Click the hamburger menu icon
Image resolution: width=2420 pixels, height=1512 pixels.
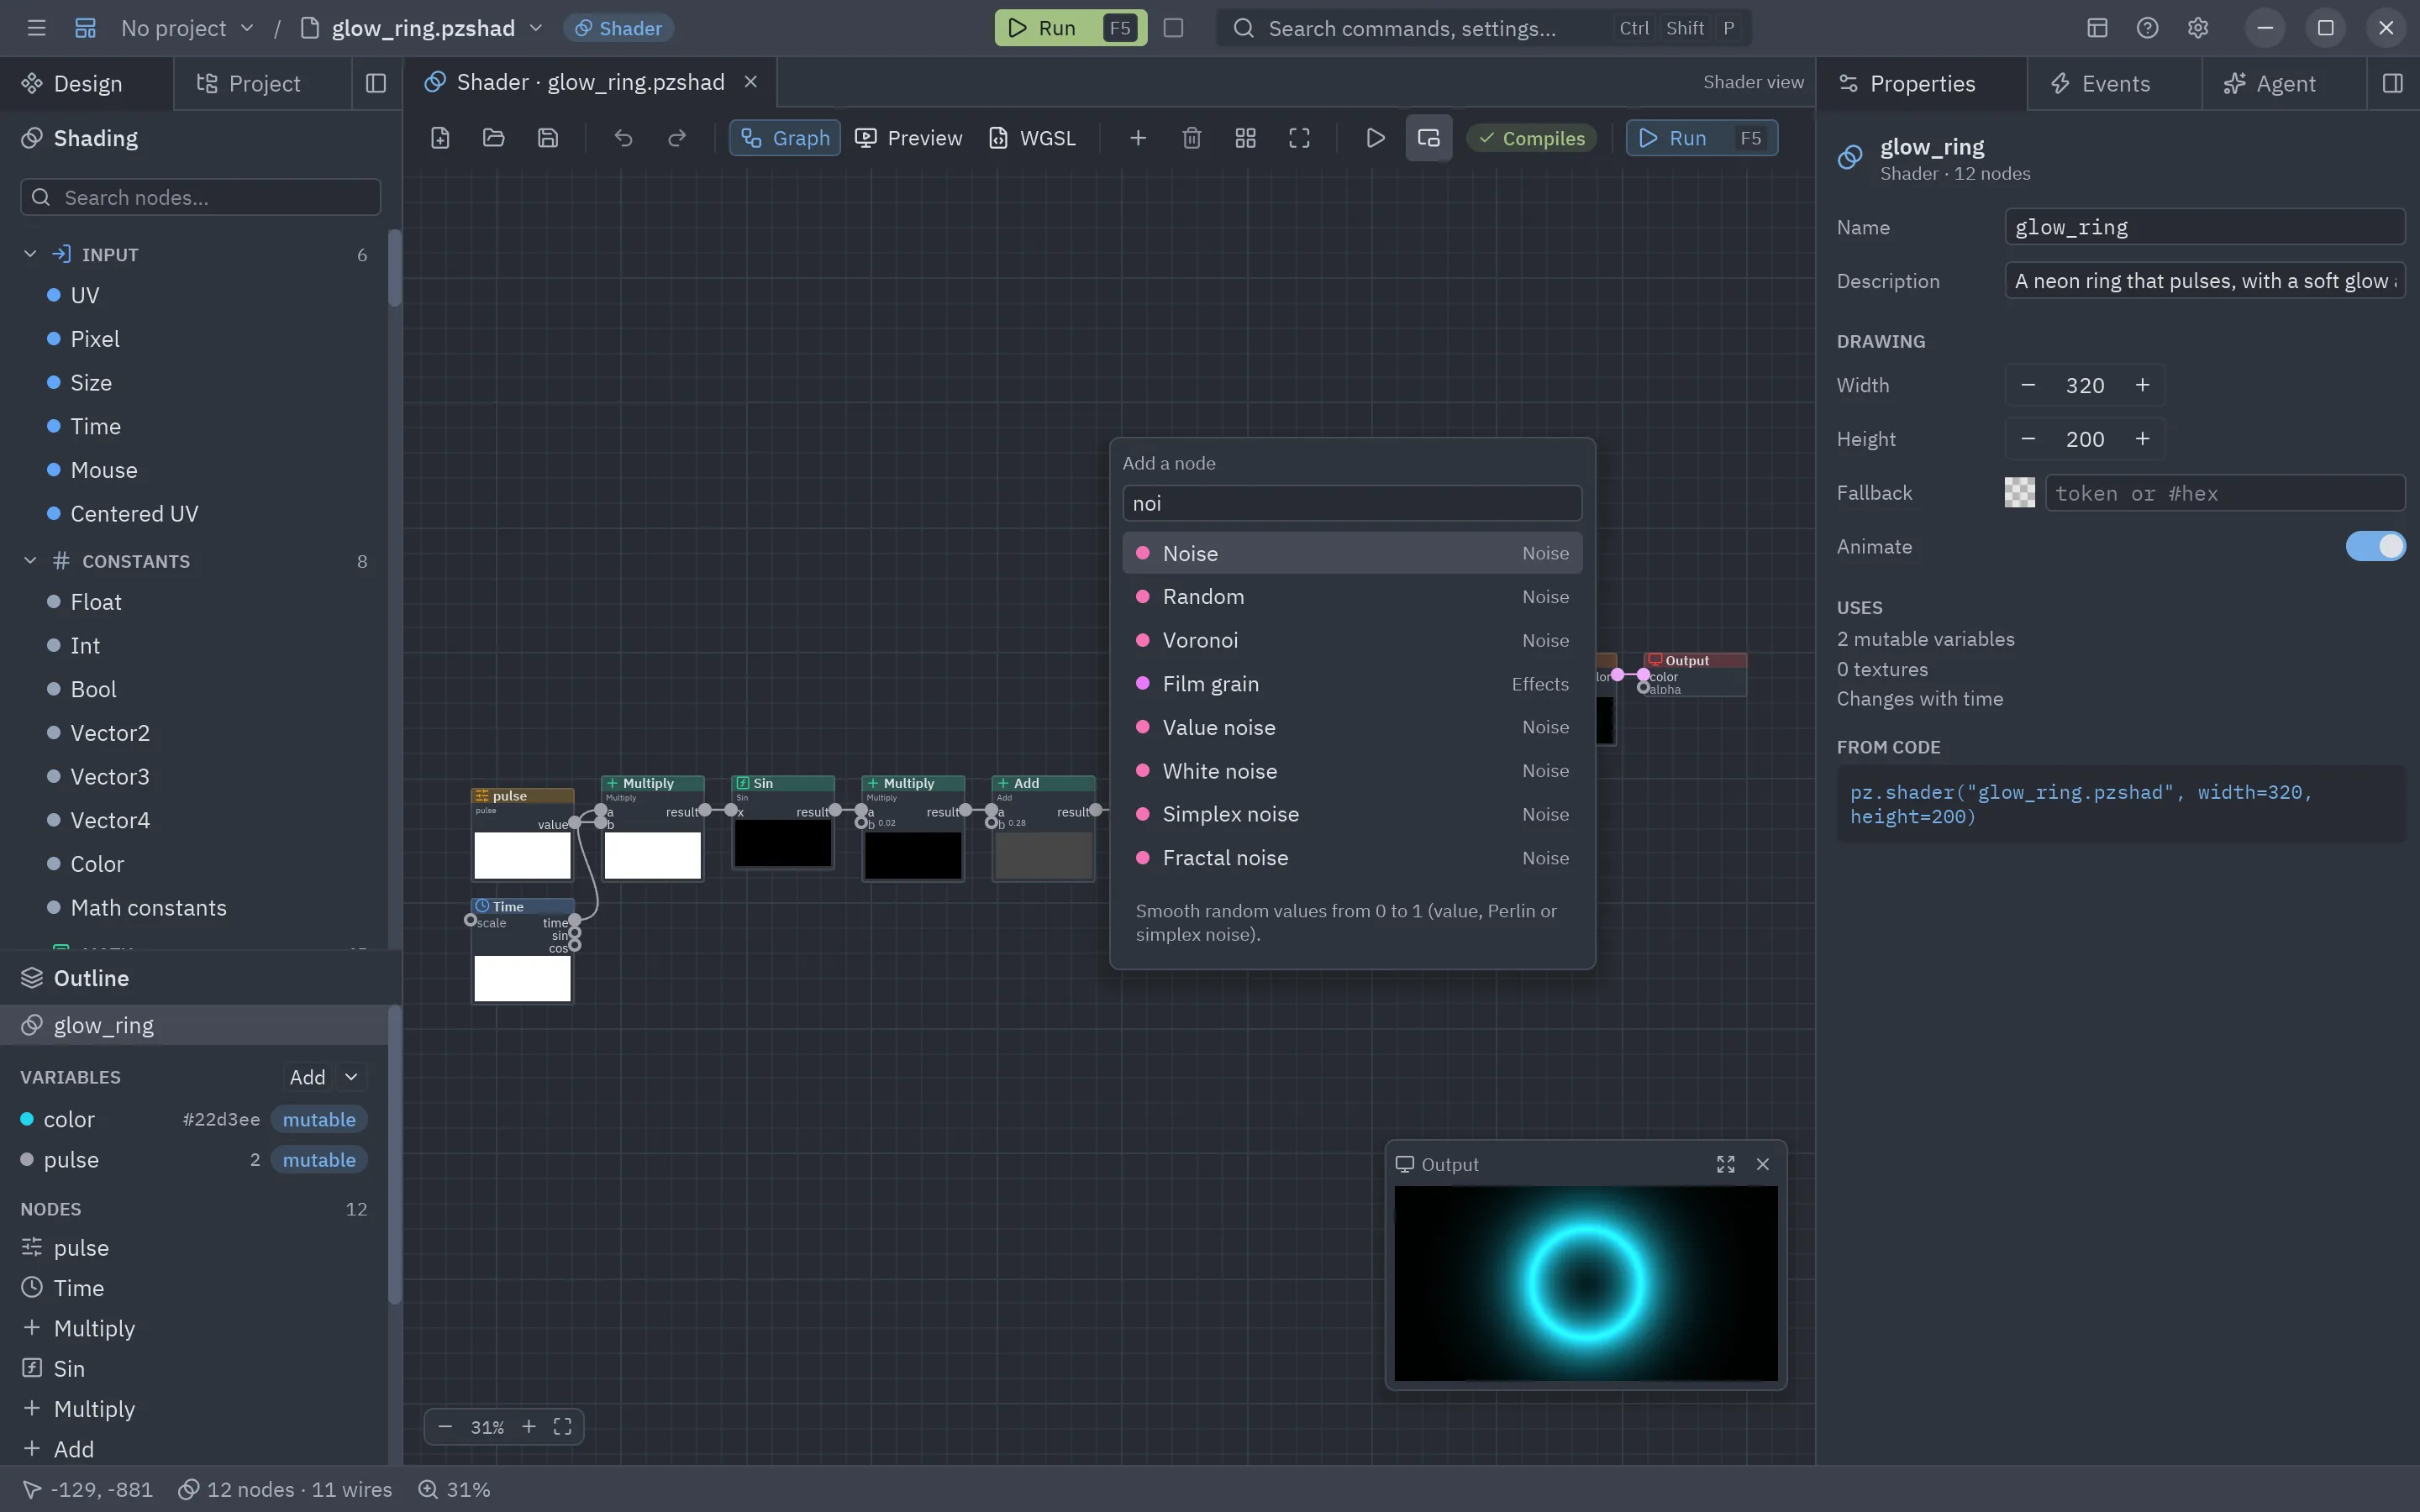[x=37, y=28]
